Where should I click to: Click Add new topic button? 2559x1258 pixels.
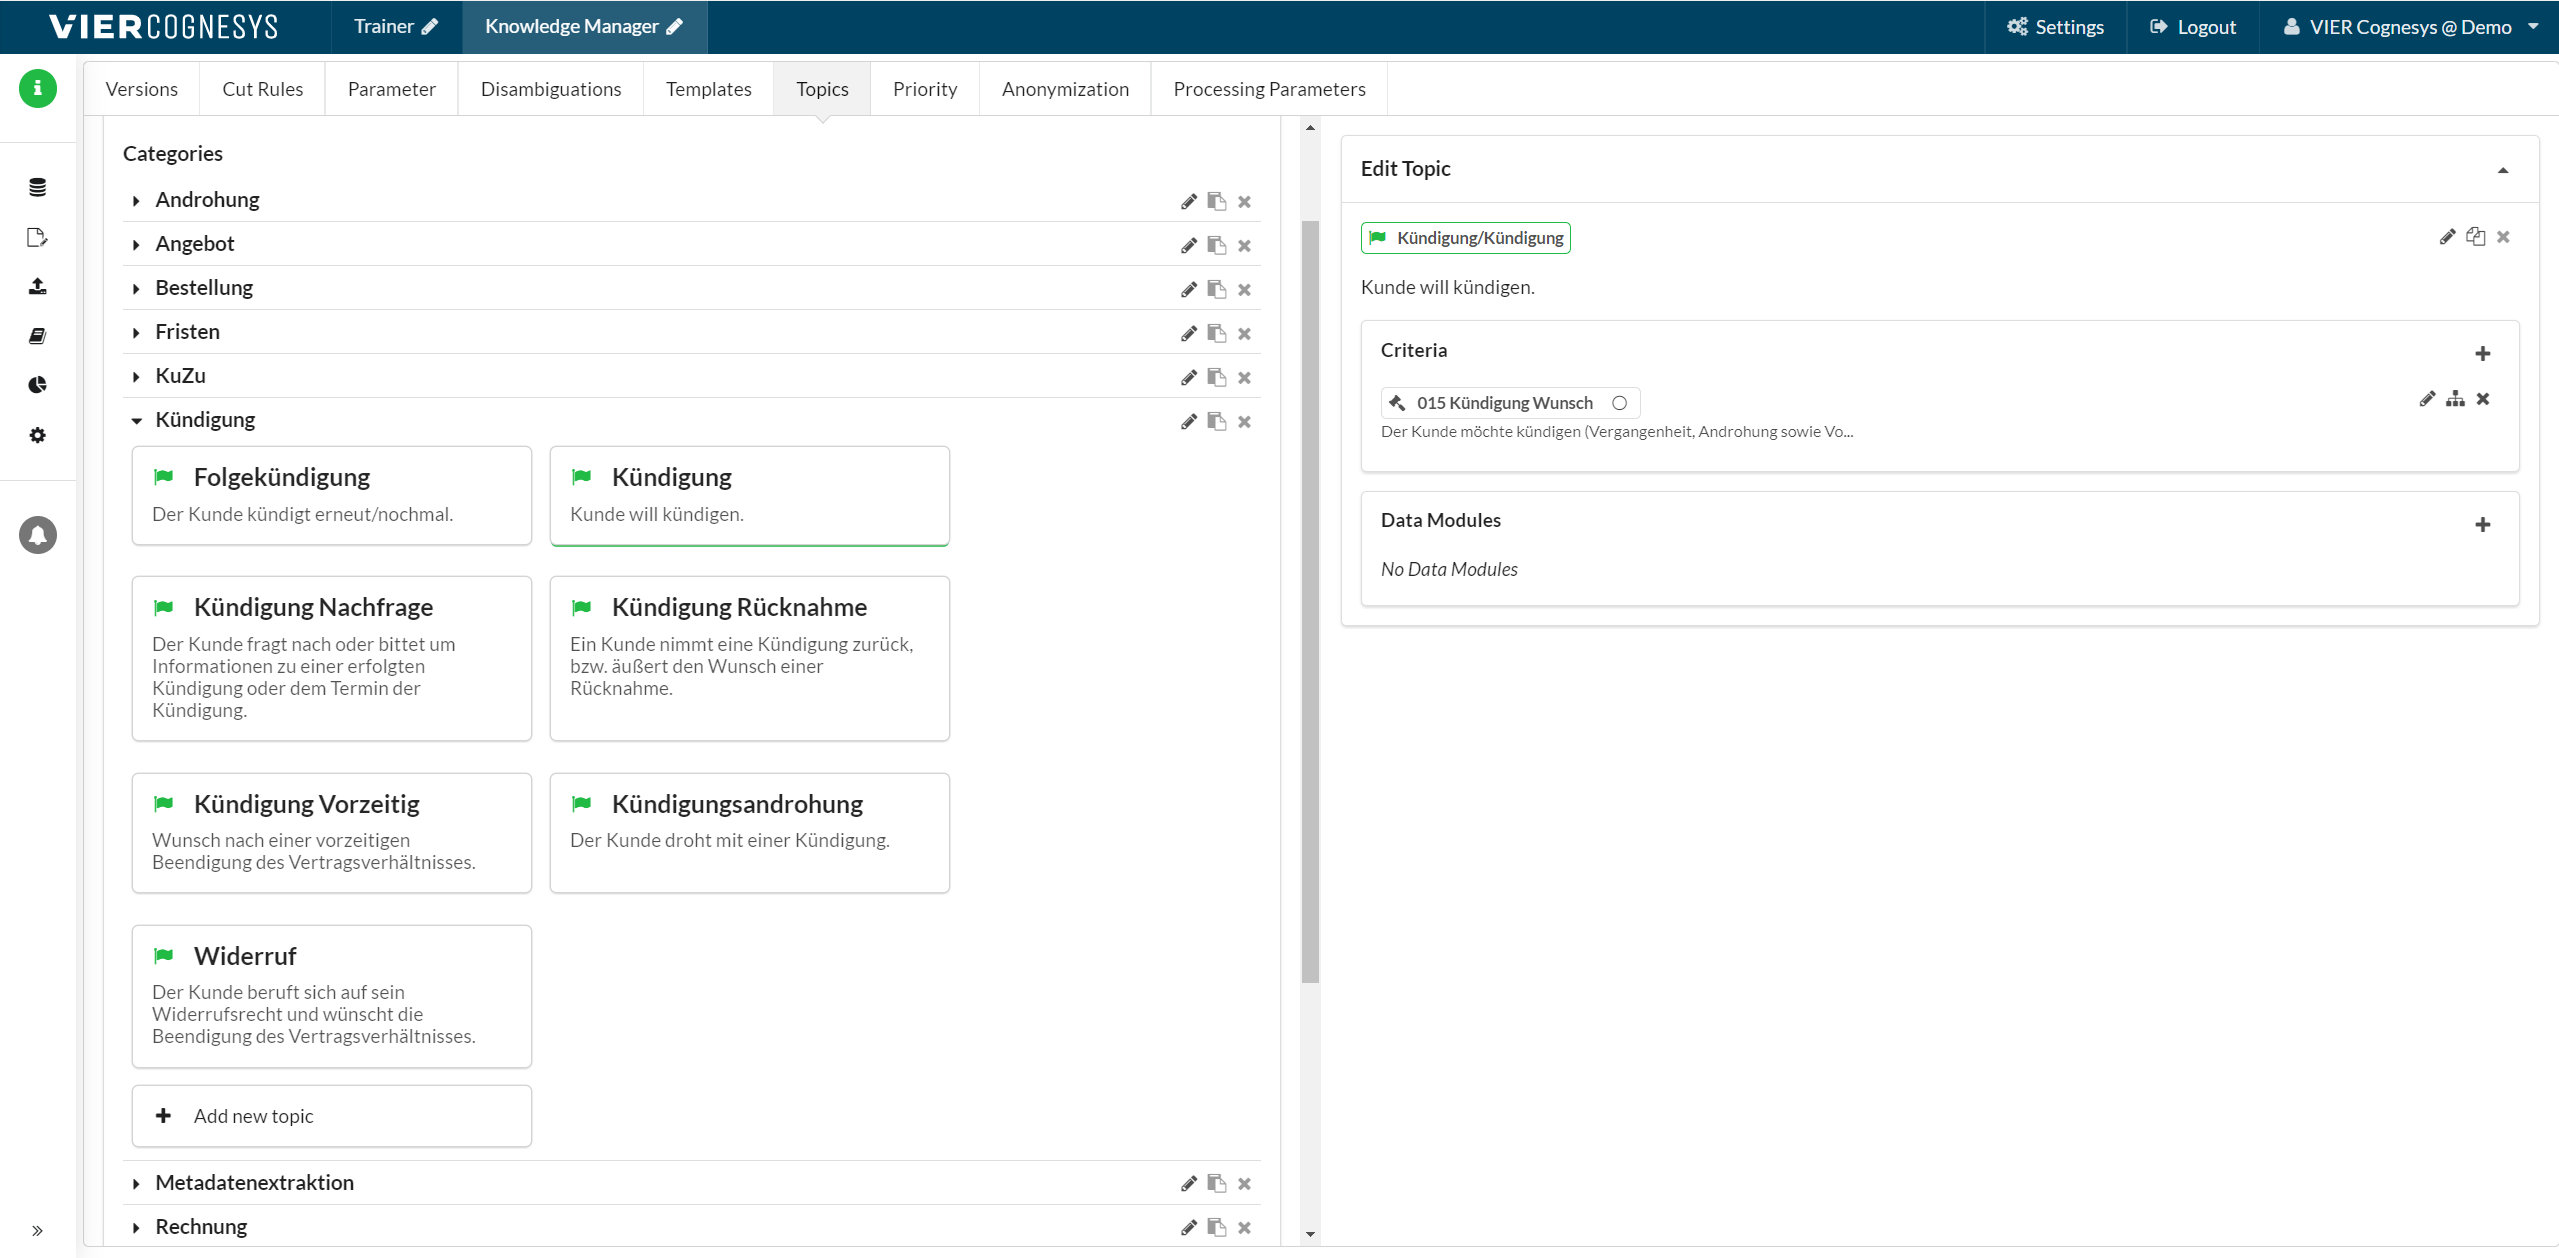tap(331, 1116)
